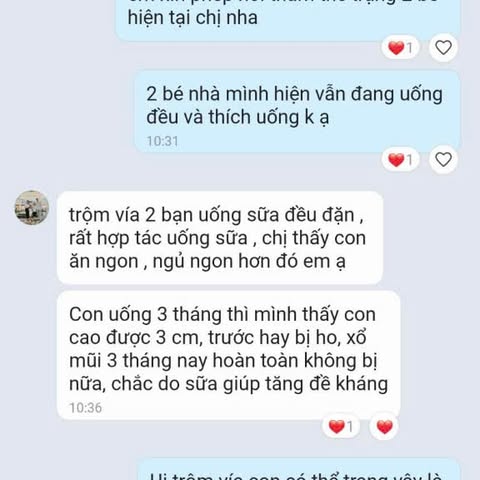Select message "Con uống 3 tháng thì mình"
This screenshot has height=480, width=480.
point(228,355)
